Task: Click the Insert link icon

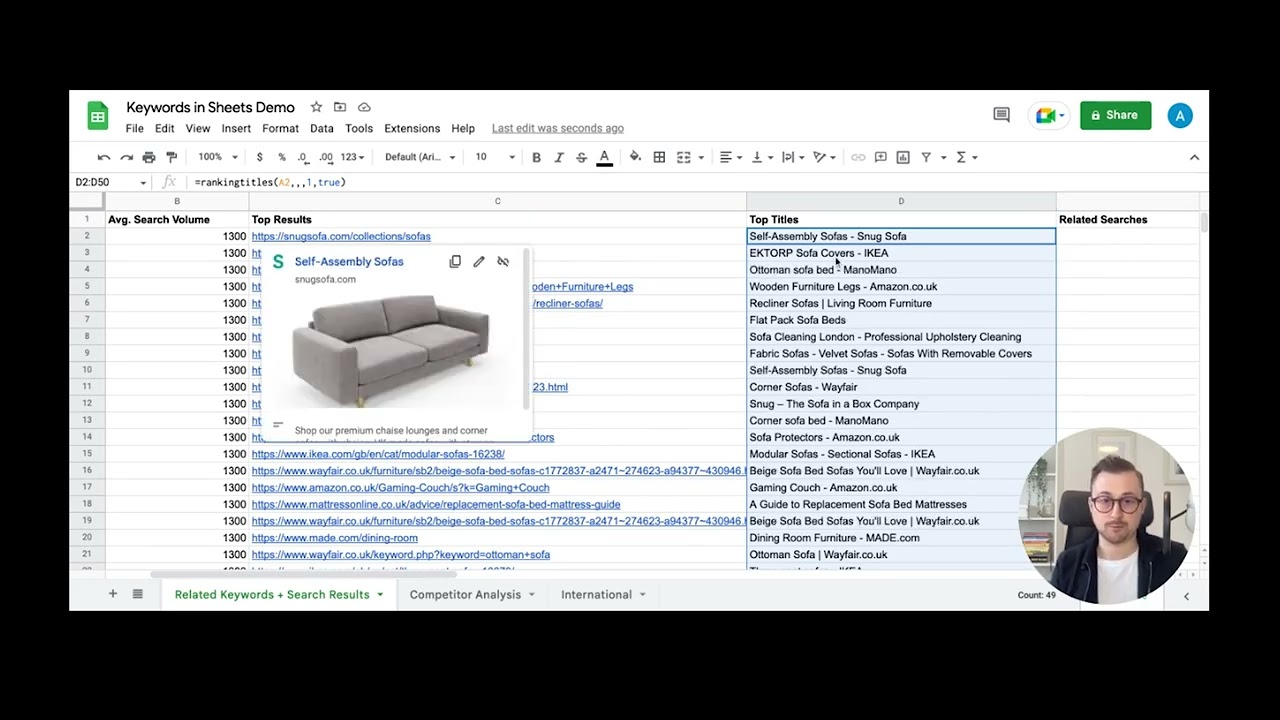Action: pos(858,157)
